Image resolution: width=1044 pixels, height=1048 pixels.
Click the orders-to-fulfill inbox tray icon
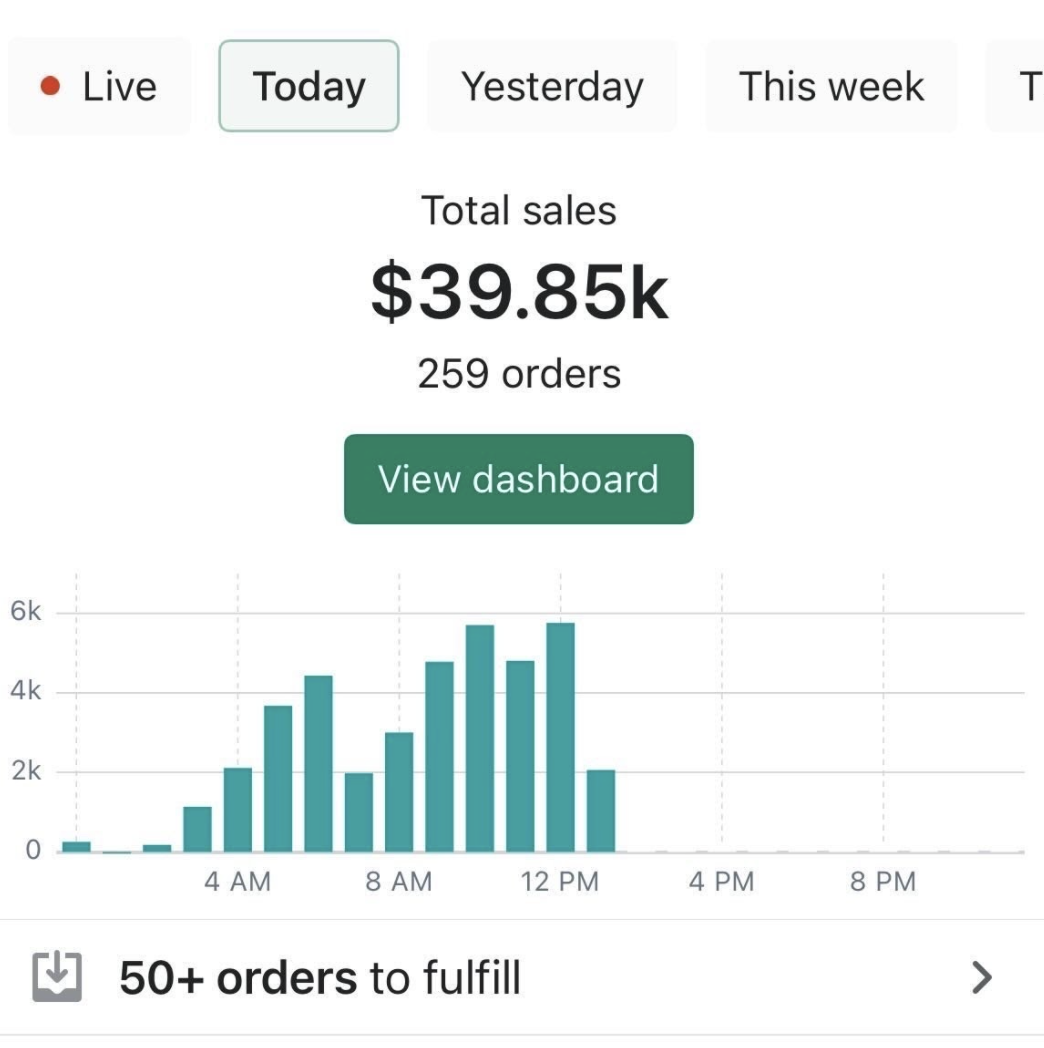(x=57, y=977)
